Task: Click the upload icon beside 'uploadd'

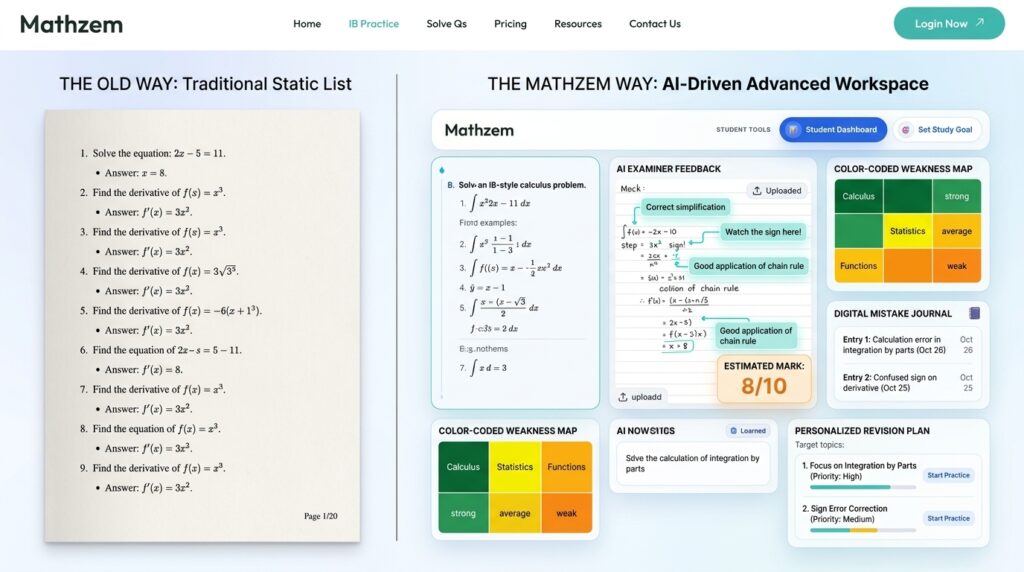Action: (x=623, y=397)
